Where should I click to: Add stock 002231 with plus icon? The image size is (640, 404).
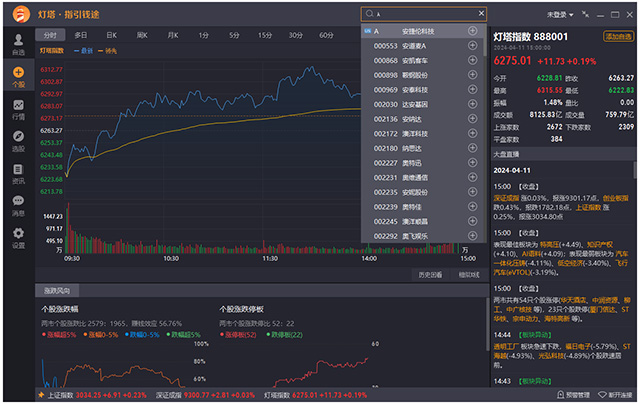tap(473, 177)
